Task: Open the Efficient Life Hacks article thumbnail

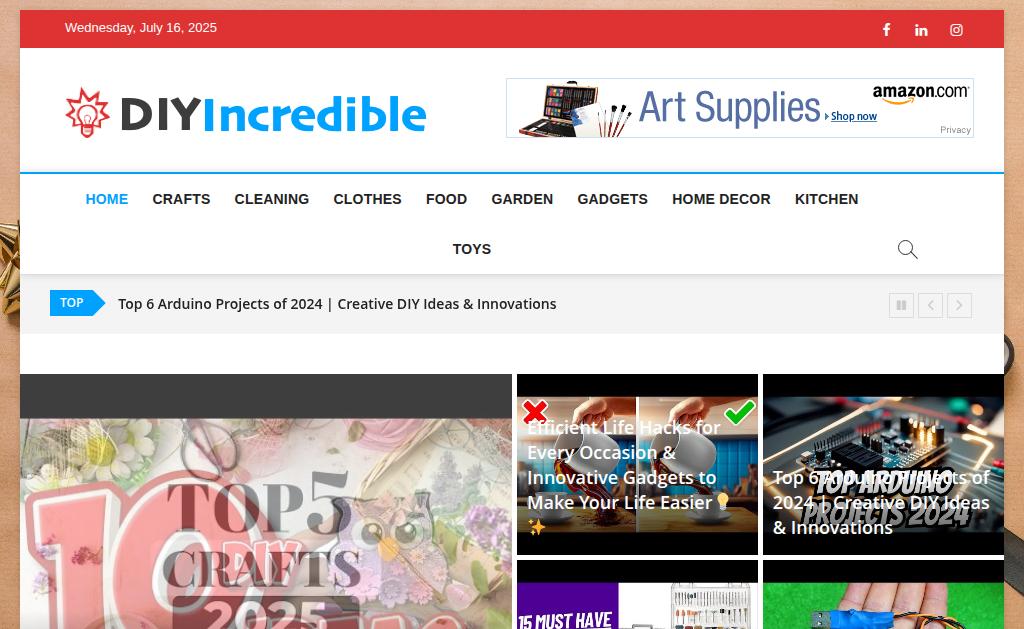Action: [637, 464]
